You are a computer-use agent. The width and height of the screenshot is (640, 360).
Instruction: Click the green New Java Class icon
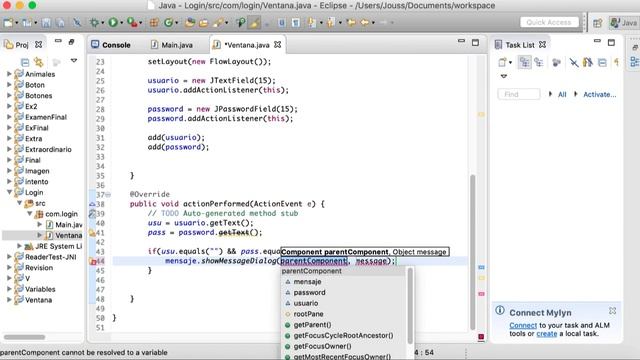click(x=168, y=23)
